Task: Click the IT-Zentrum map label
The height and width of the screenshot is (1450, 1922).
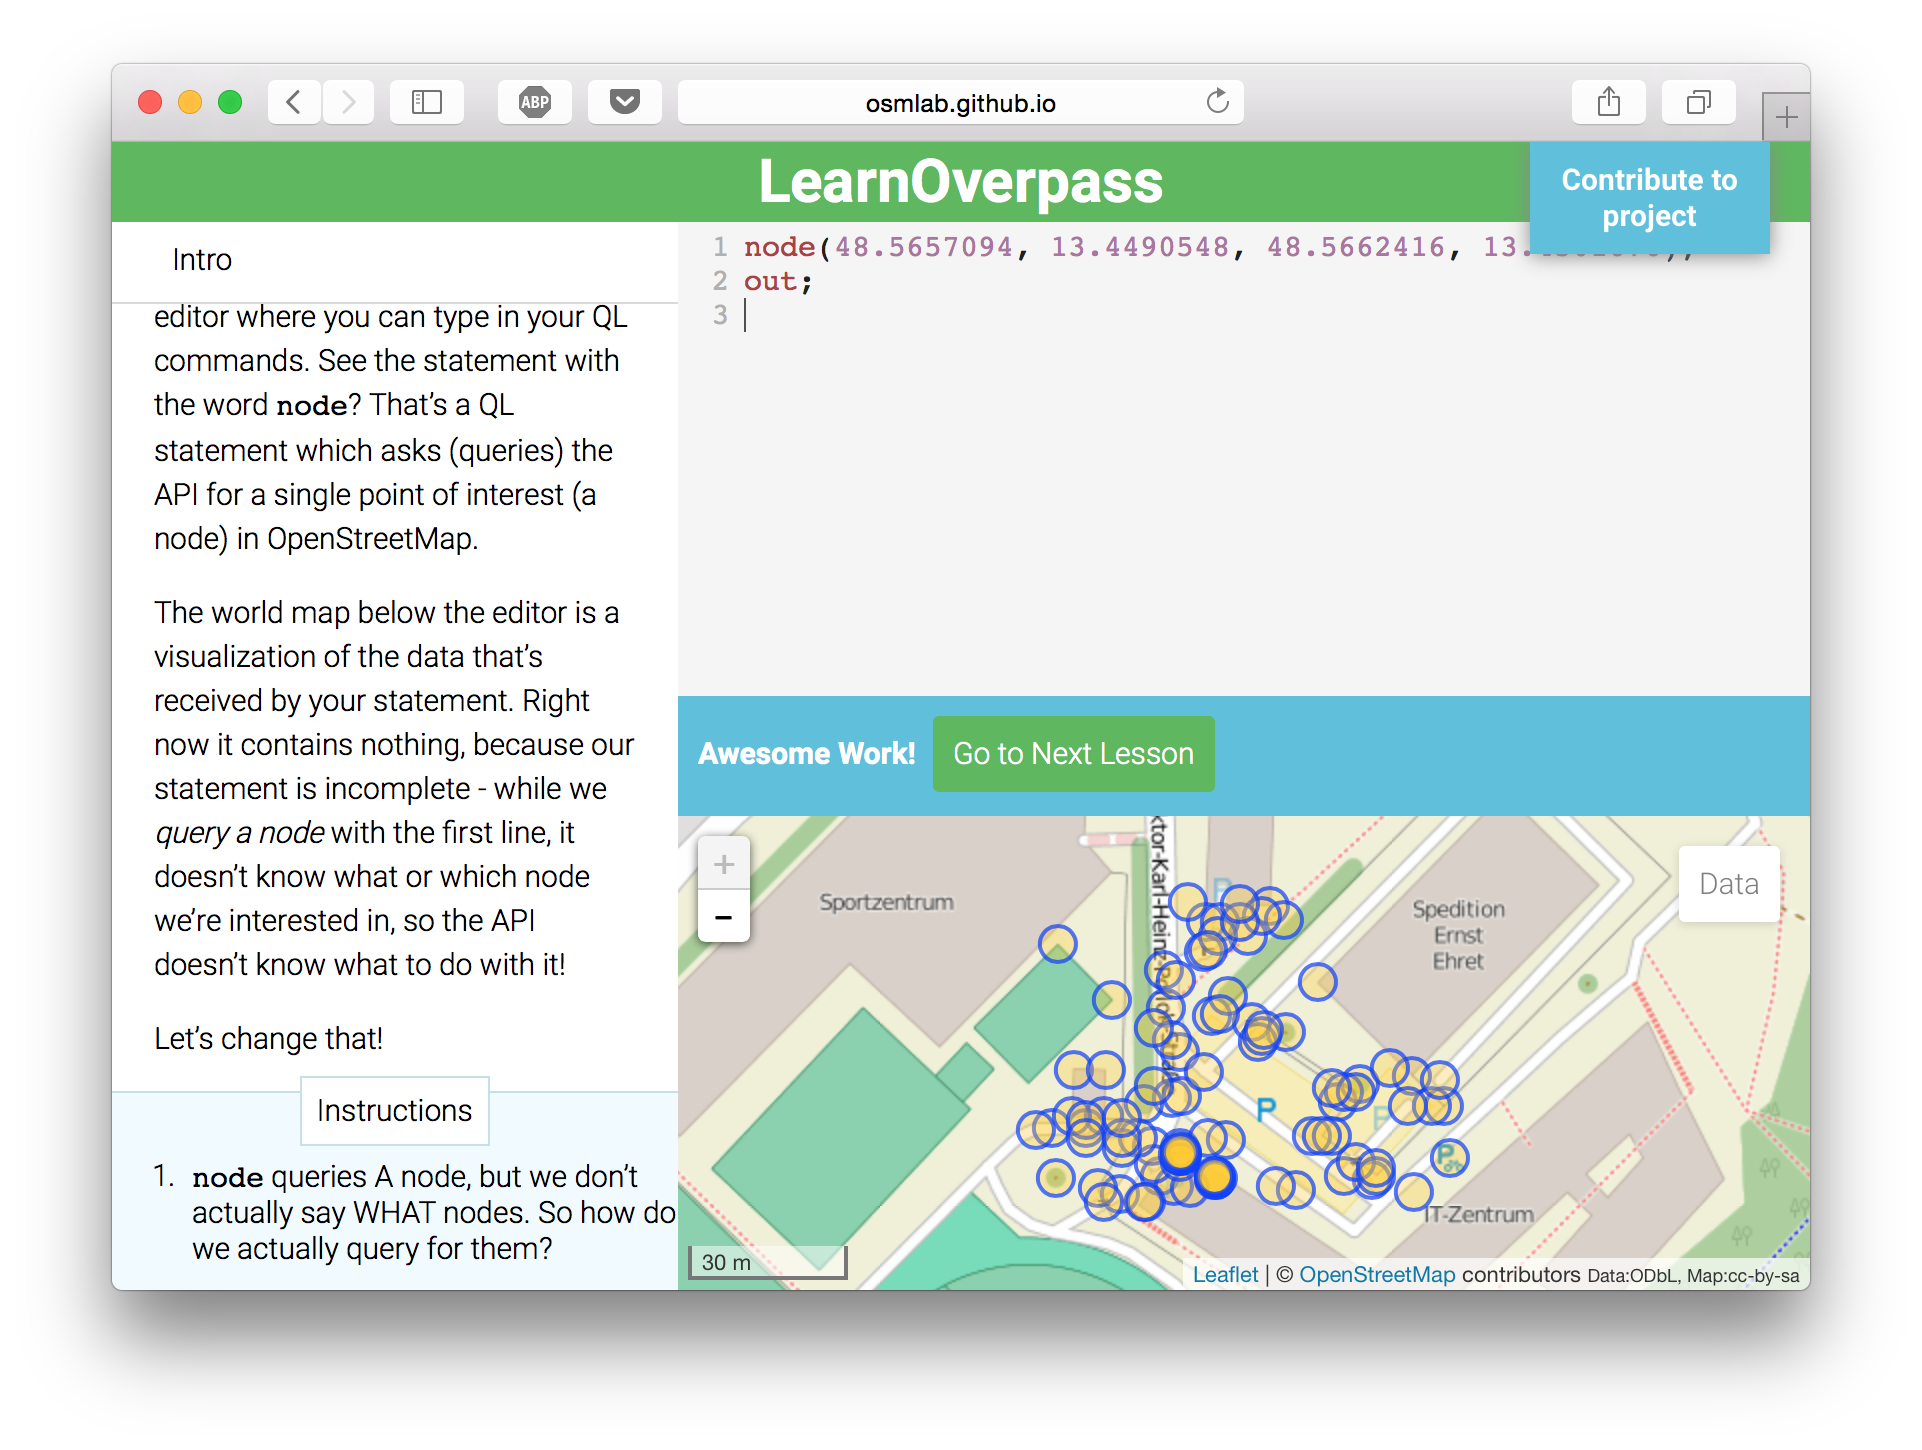Action: point(1479,1214)
